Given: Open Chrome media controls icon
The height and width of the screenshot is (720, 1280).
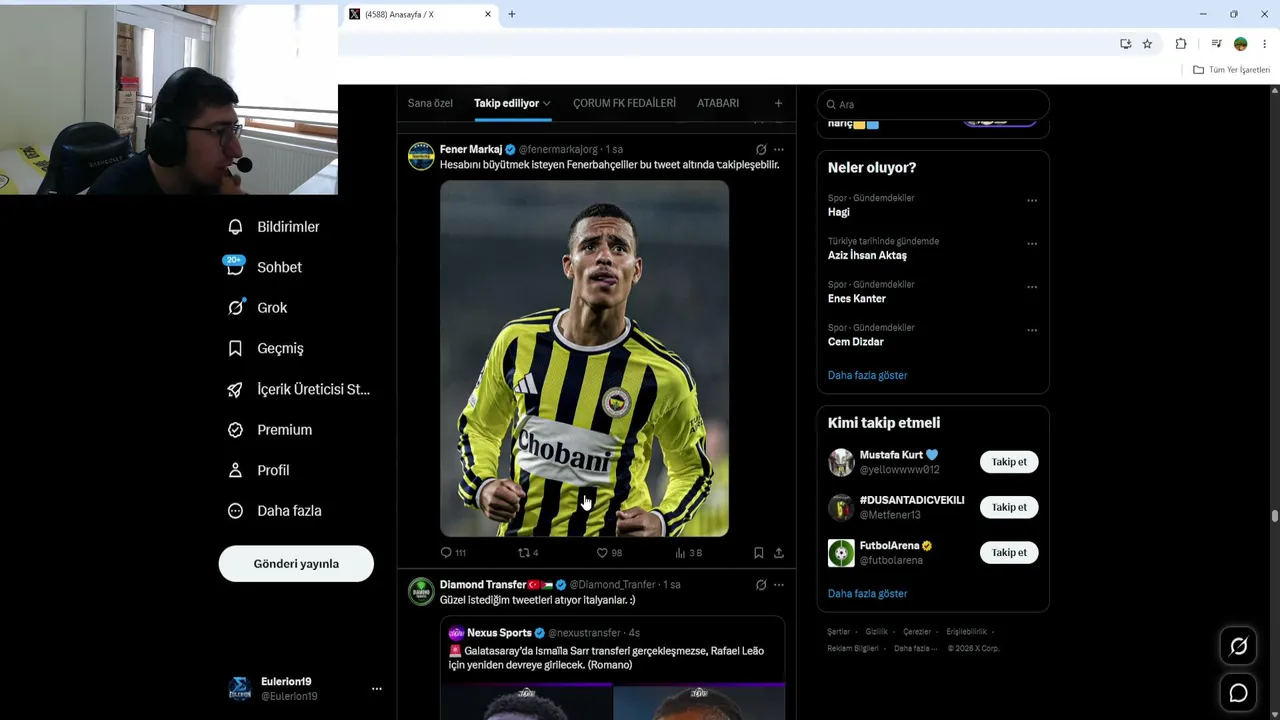Looking at the screenshot, I should 1216,44.
